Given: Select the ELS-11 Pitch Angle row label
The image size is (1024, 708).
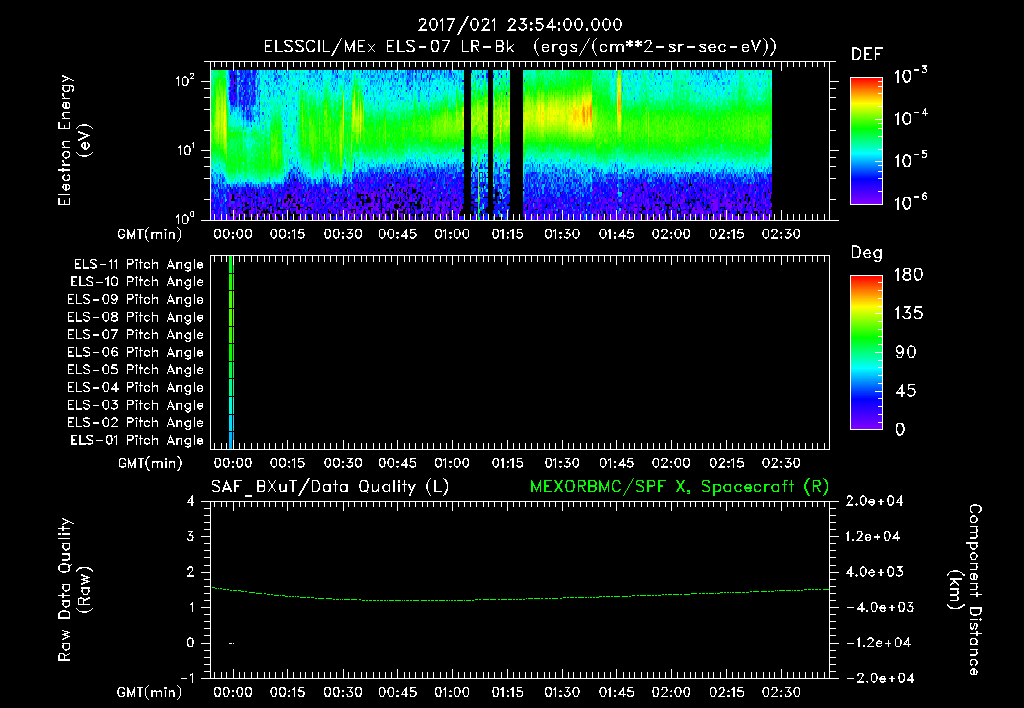Looking at the screenshot, I should [138, 265].
